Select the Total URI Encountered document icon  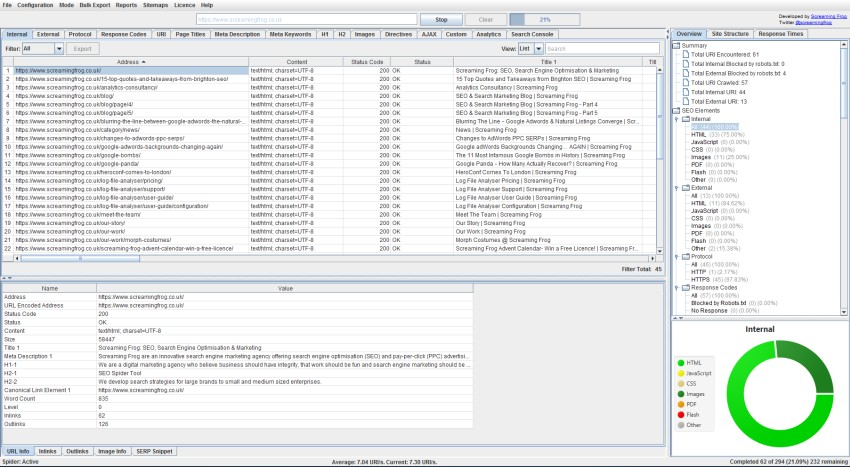(686, 55)
